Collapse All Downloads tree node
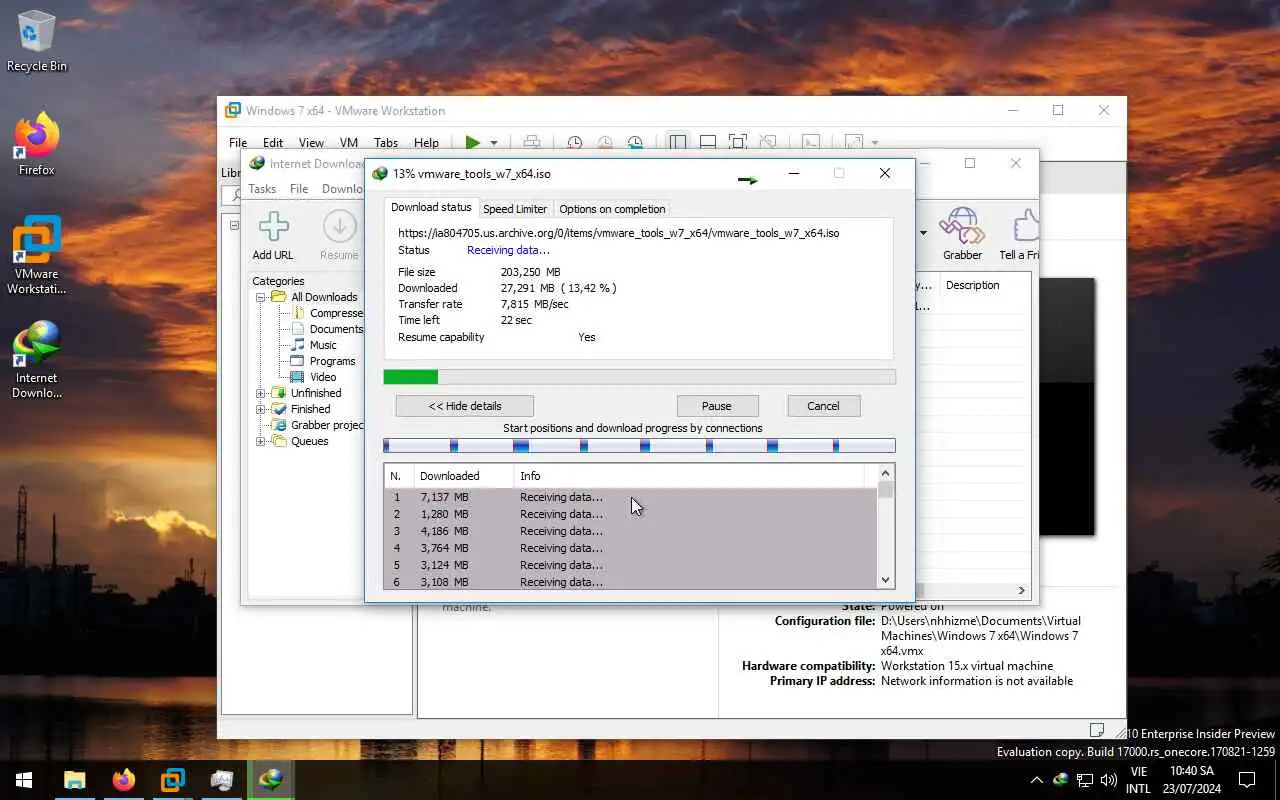 click(260, 297)
